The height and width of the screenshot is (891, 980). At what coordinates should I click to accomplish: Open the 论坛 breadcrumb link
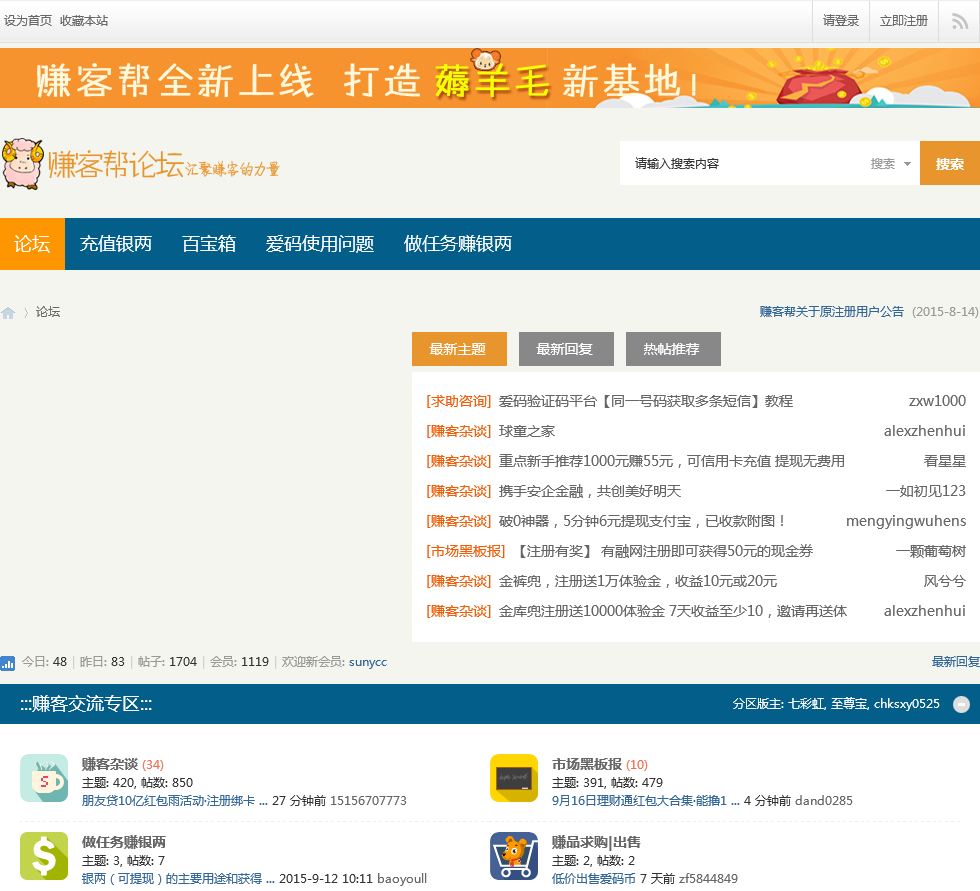point(48,312)
